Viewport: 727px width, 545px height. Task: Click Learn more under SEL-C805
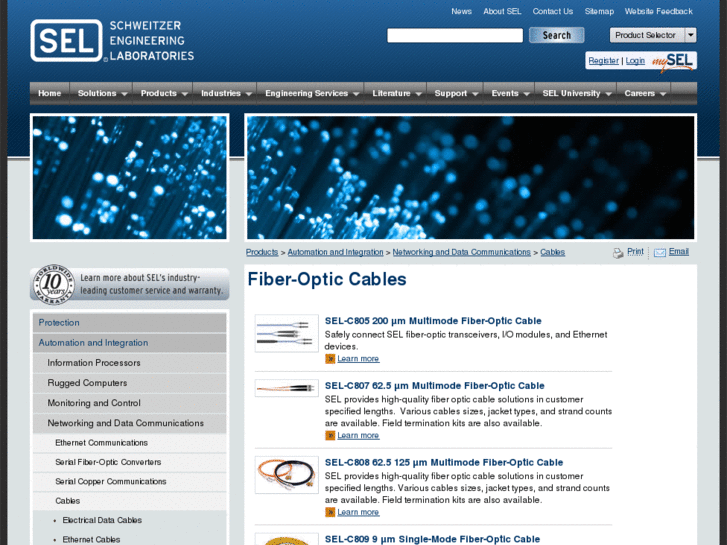tap(358, 359)
